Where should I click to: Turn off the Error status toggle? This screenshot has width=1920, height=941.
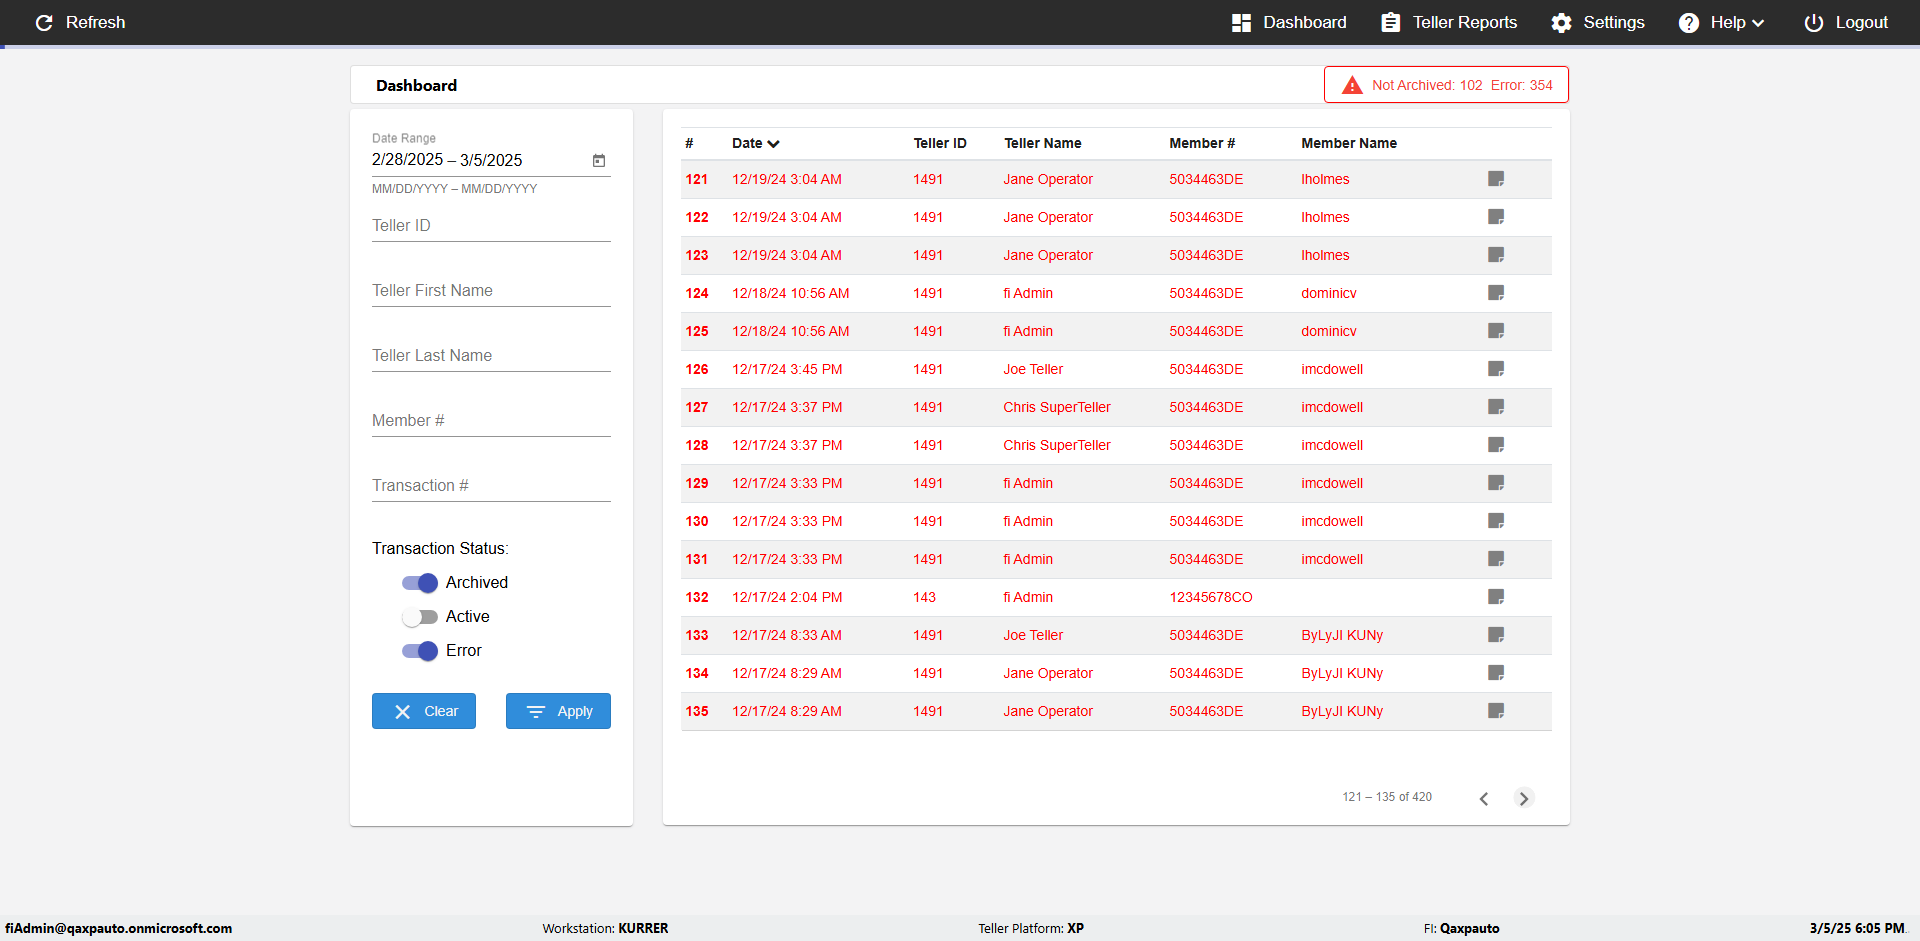[x=420, y=651]
